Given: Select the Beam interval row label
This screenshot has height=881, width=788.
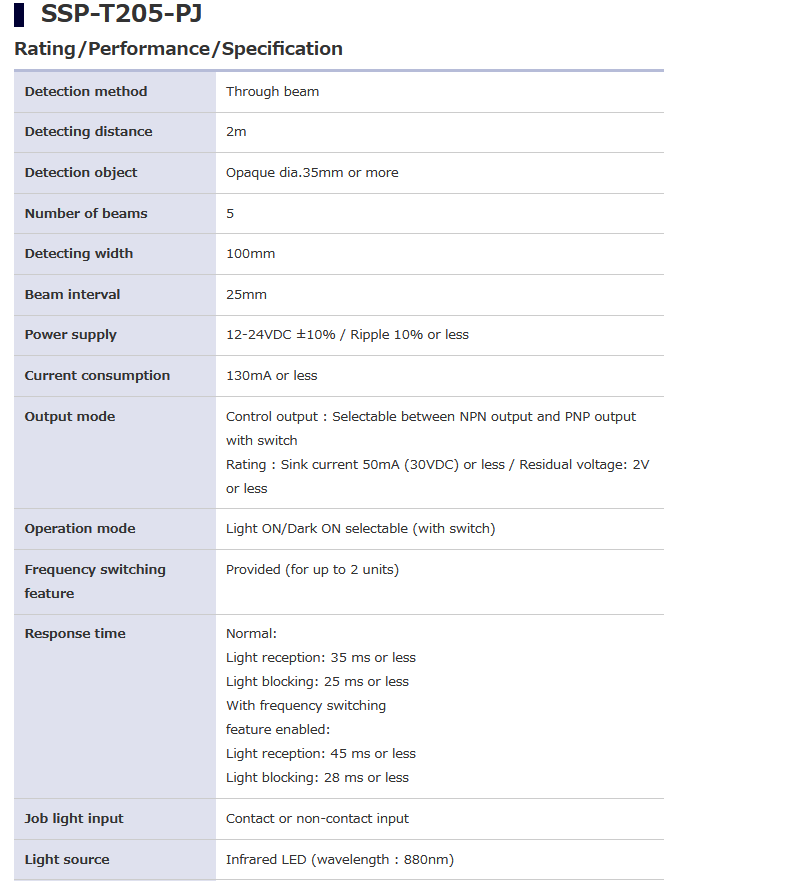Looking at the screenshot, I should tap(72, 295).
